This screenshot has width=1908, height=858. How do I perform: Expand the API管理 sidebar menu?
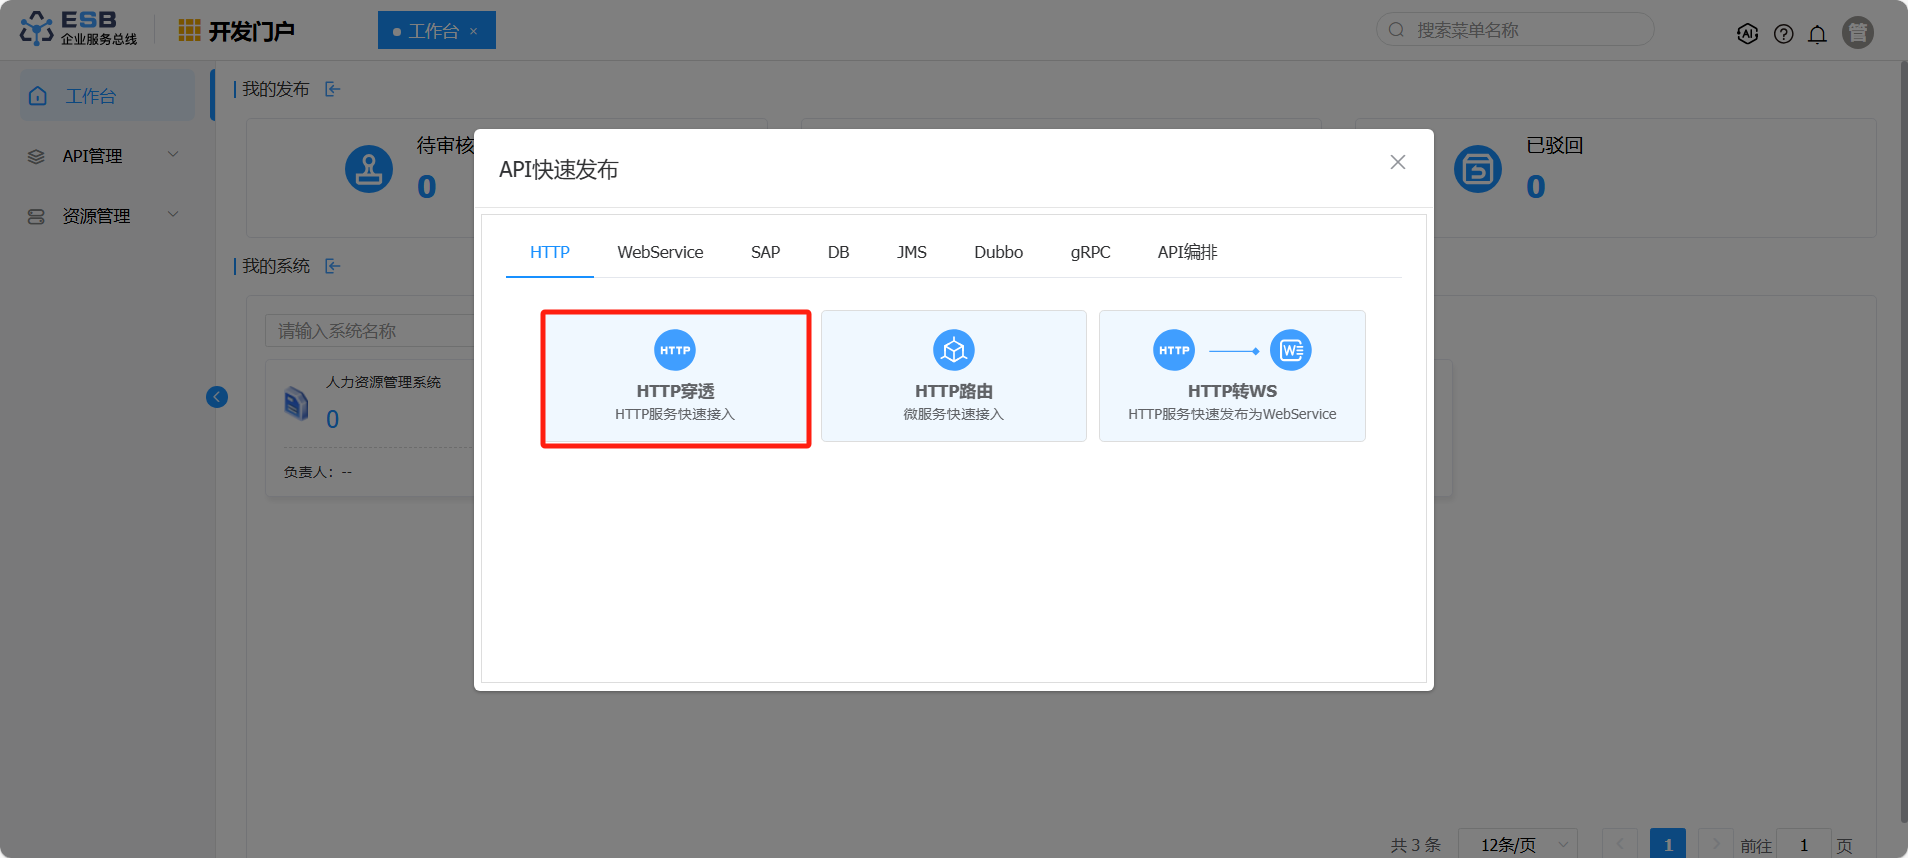[106, 156]
